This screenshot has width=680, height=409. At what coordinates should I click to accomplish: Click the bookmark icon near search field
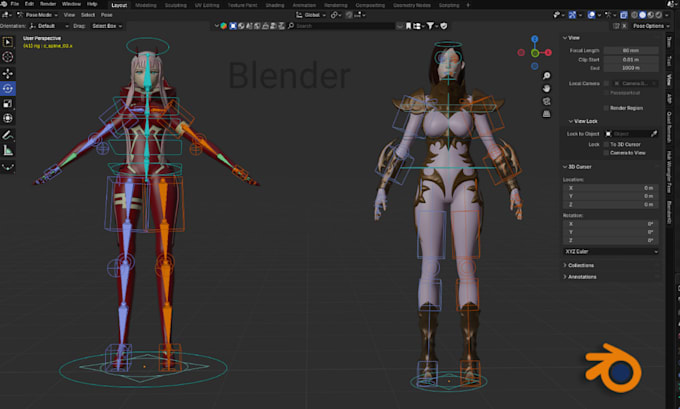pyautogui.click(x=408, y=26)
